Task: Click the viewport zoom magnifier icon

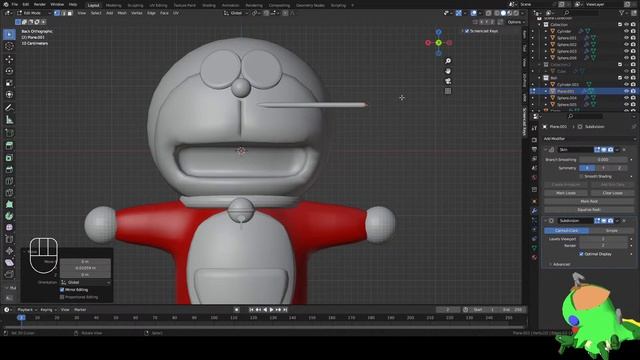Action: pos(448,61)
